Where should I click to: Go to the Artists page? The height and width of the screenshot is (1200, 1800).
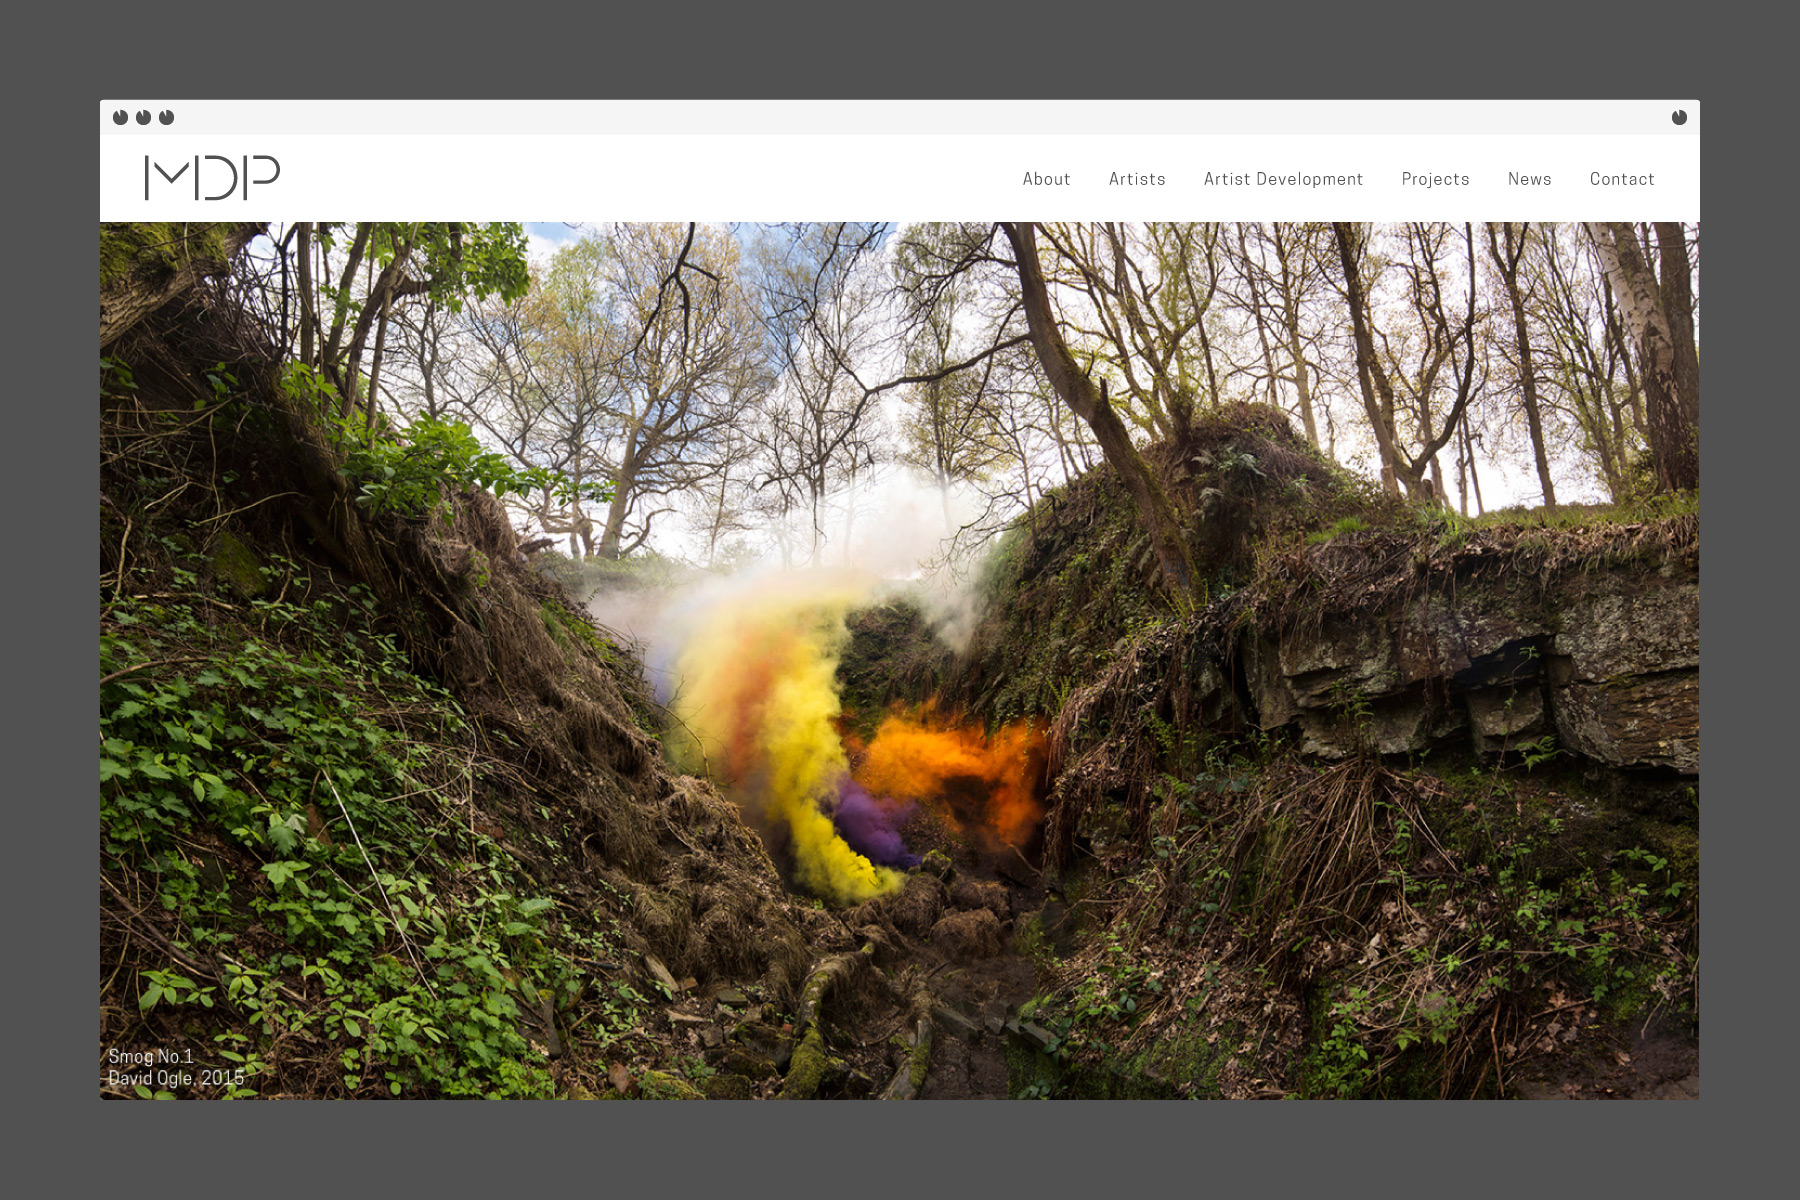1137,179
